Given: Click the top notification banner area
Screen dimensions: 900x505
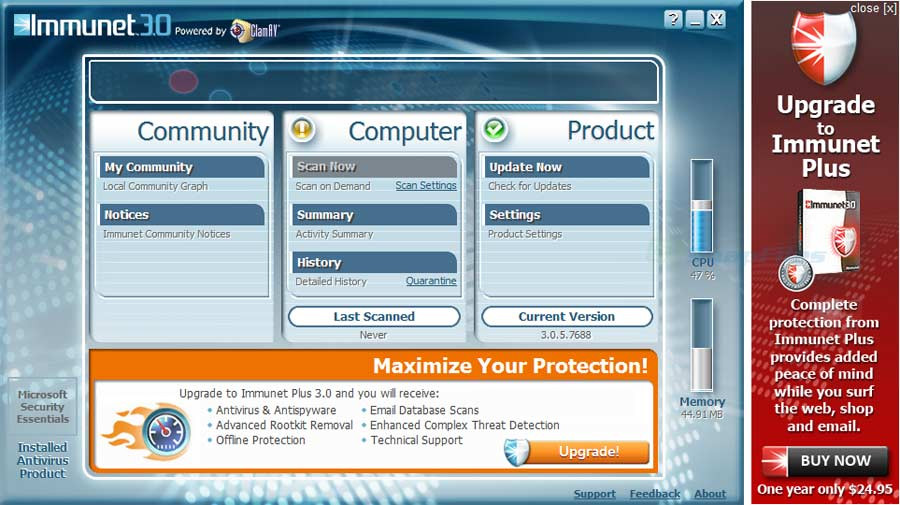Looking at the screenshot, I should 374,81.
